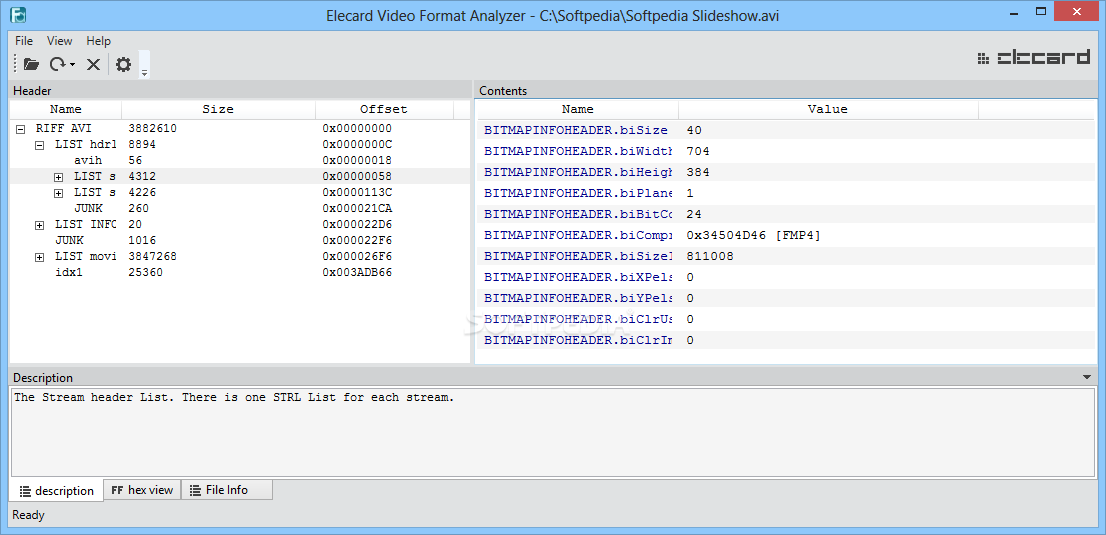
Task: Click the Elecard app icon in title bar
Action: (x=18, y=13)
